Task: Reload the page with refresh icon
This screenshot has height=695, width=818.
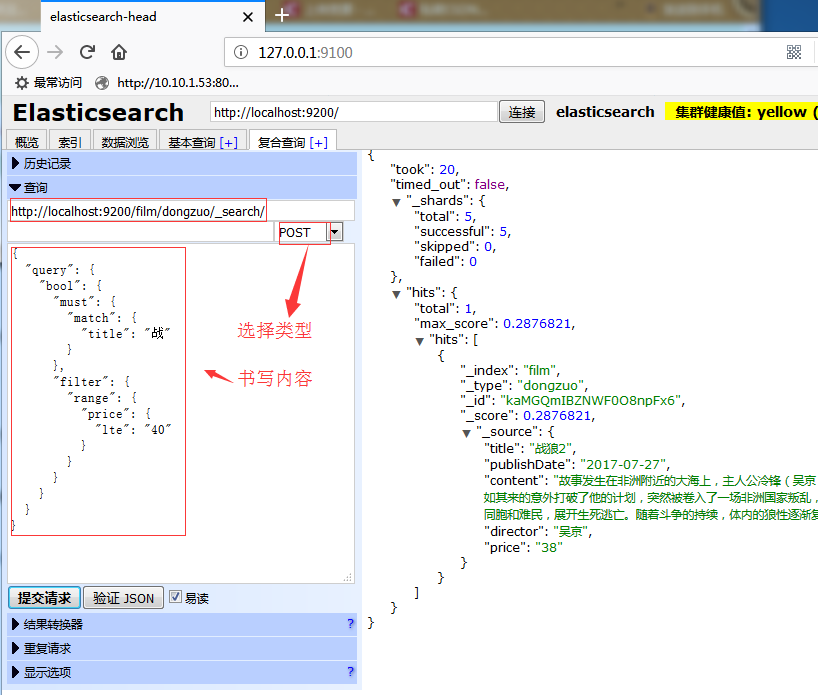Action: (87, 52)
